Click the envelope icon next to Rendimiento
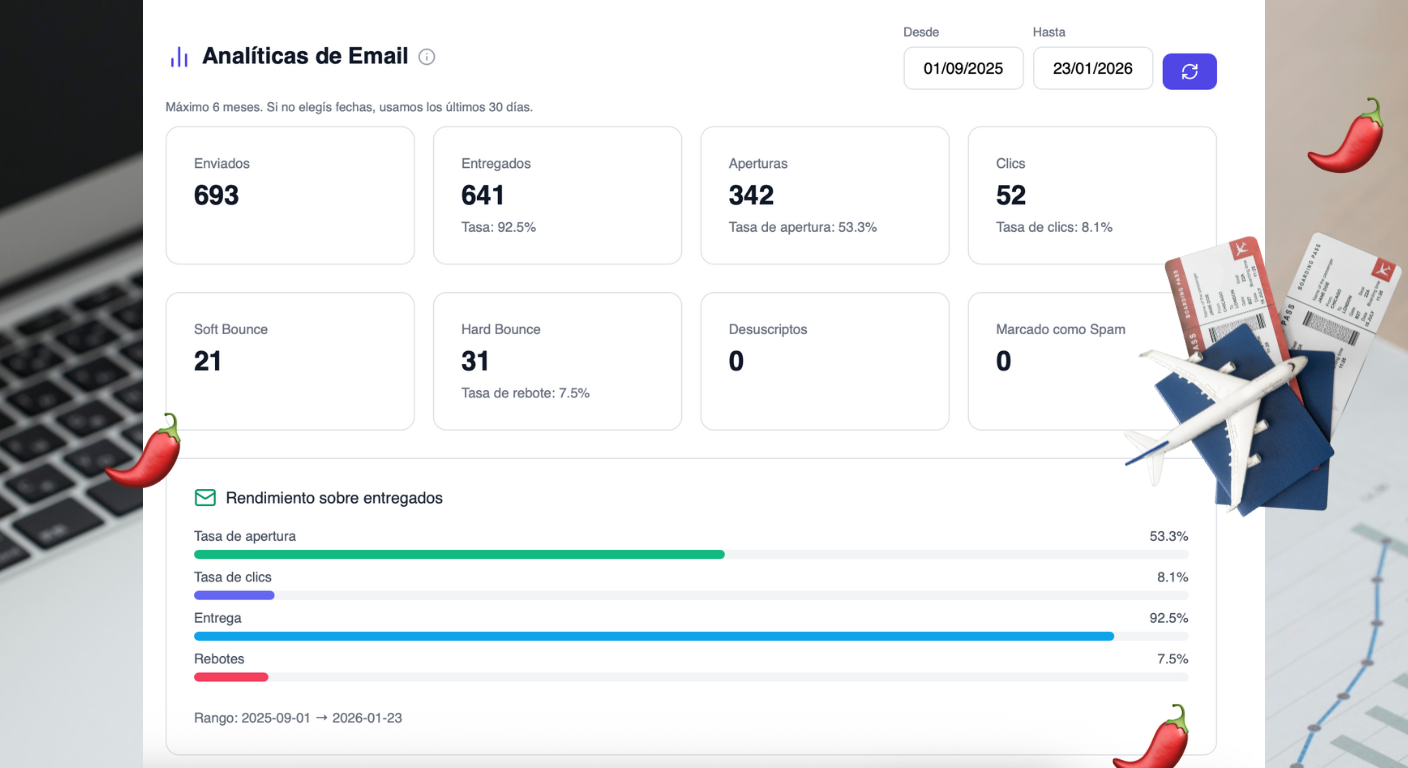 [205, 498]
